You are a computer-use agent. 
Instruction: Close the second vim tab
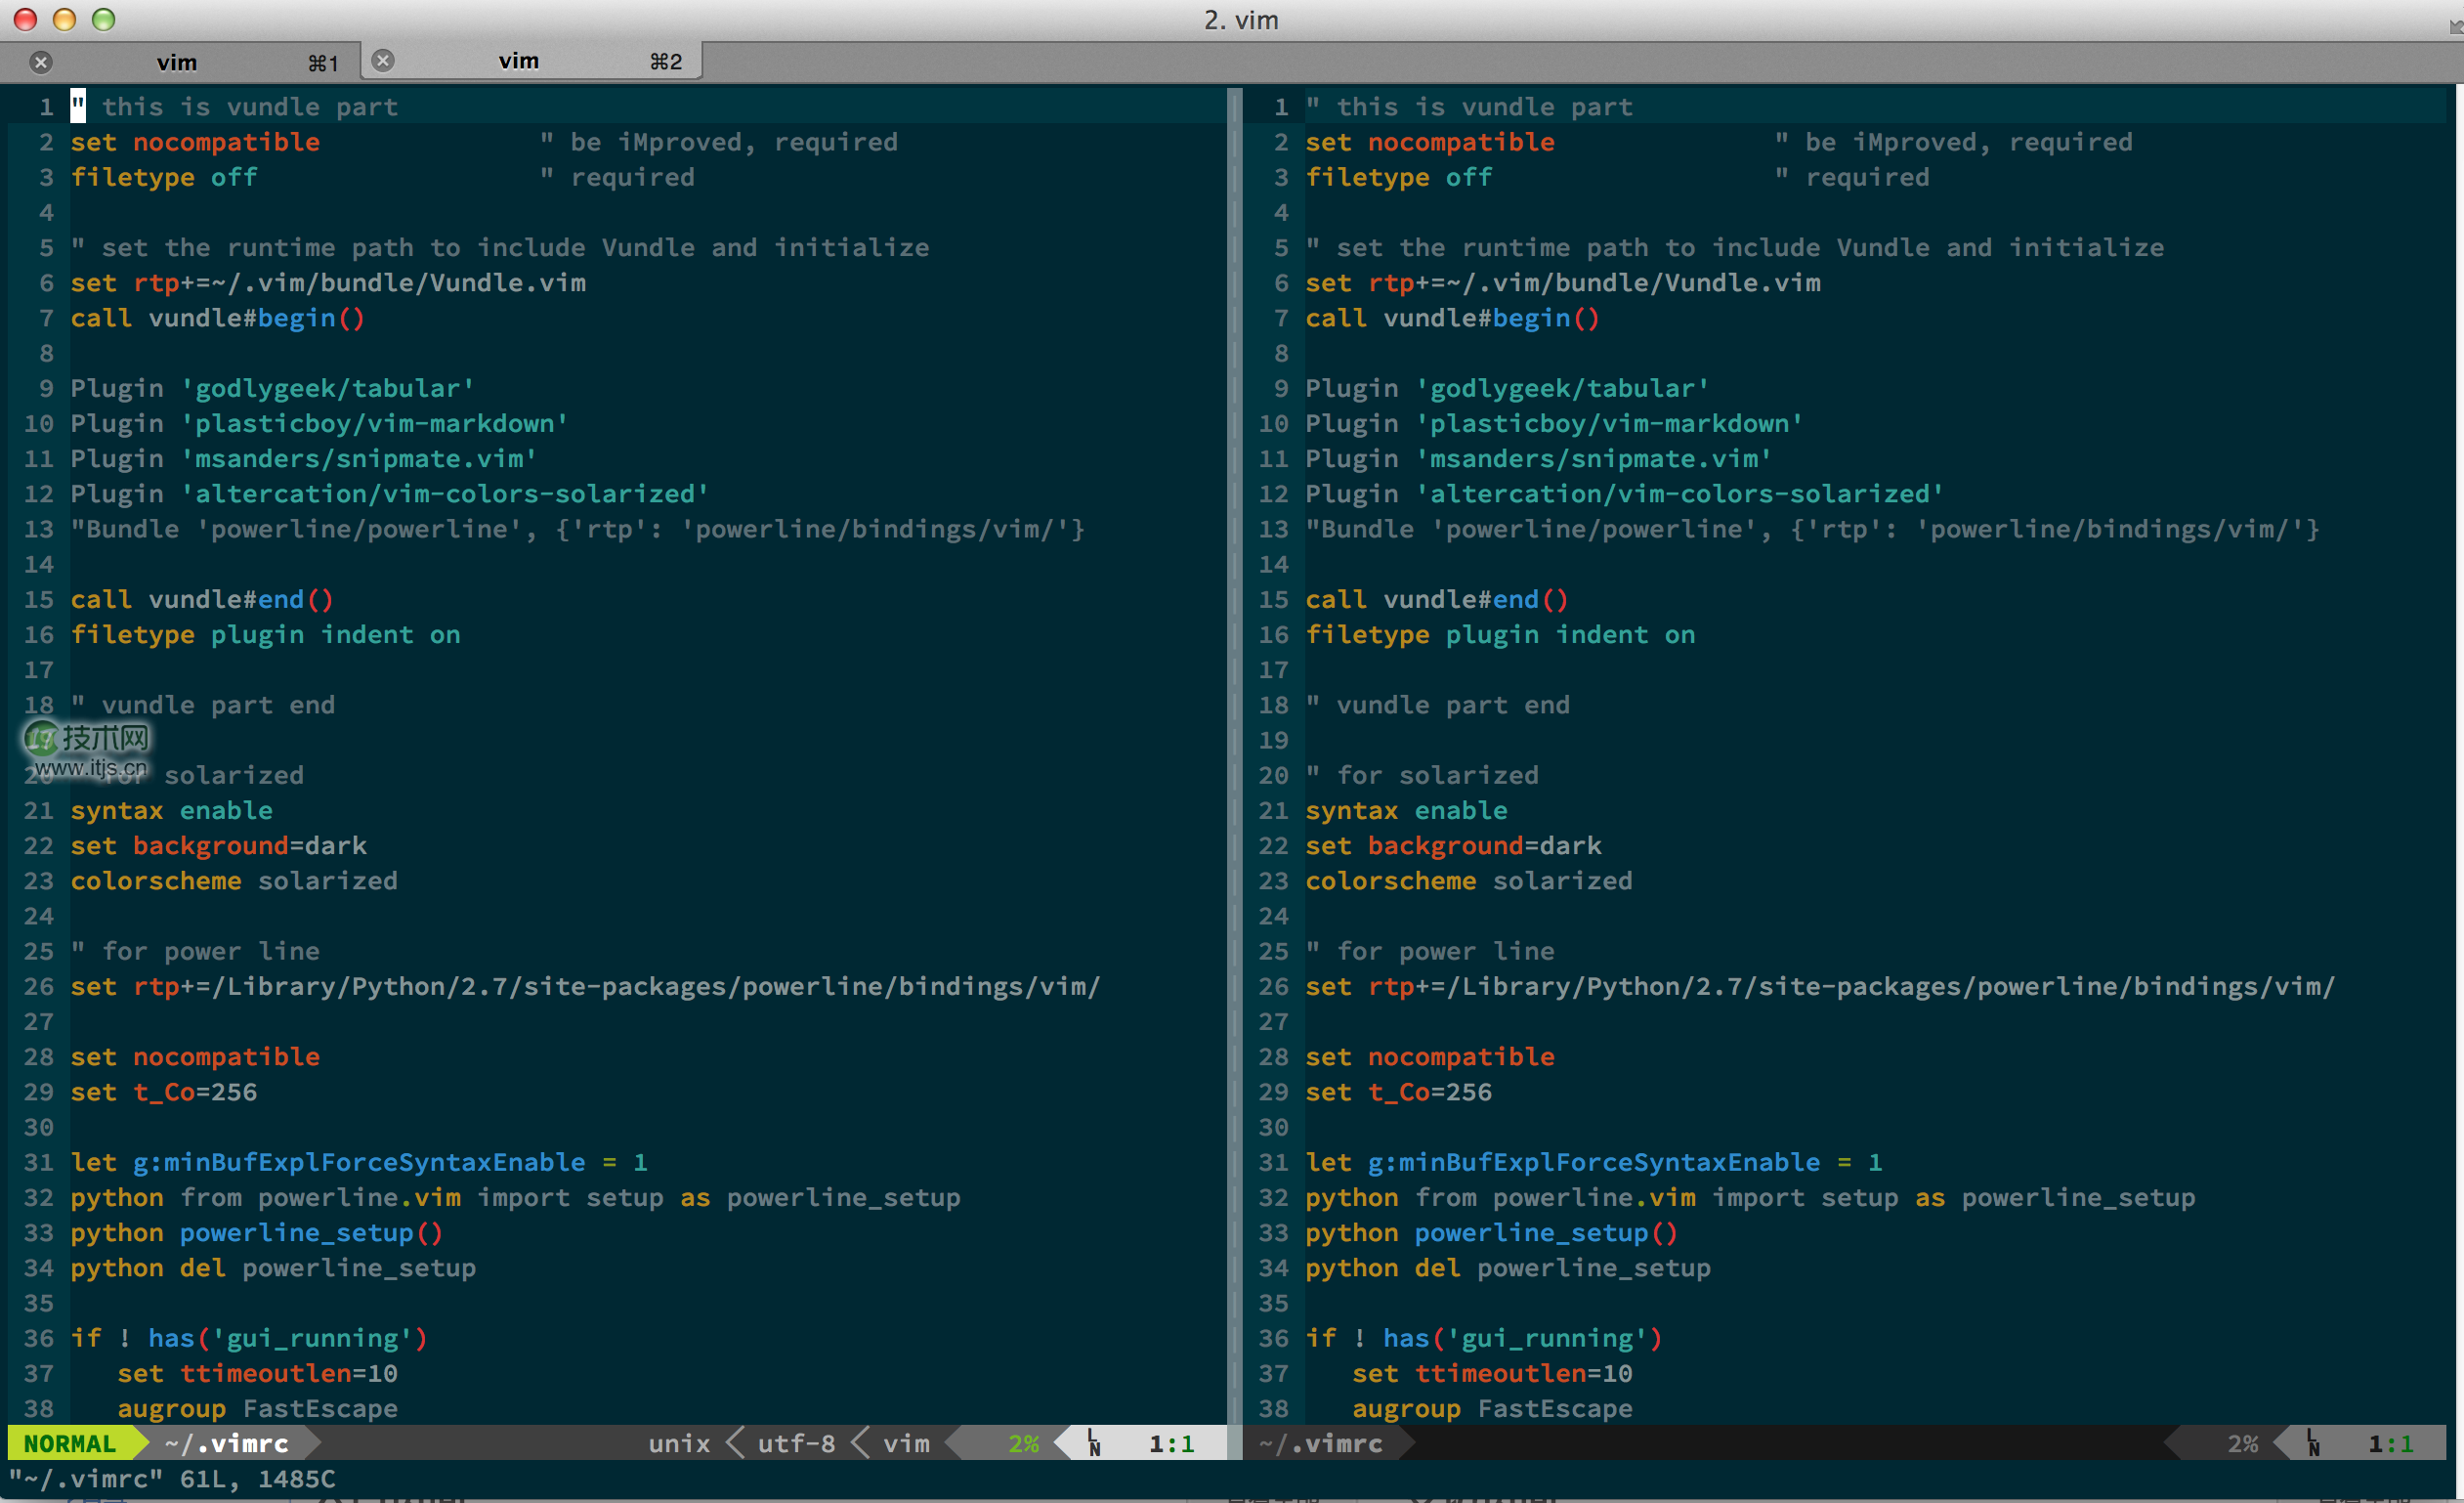pos(383,61)
